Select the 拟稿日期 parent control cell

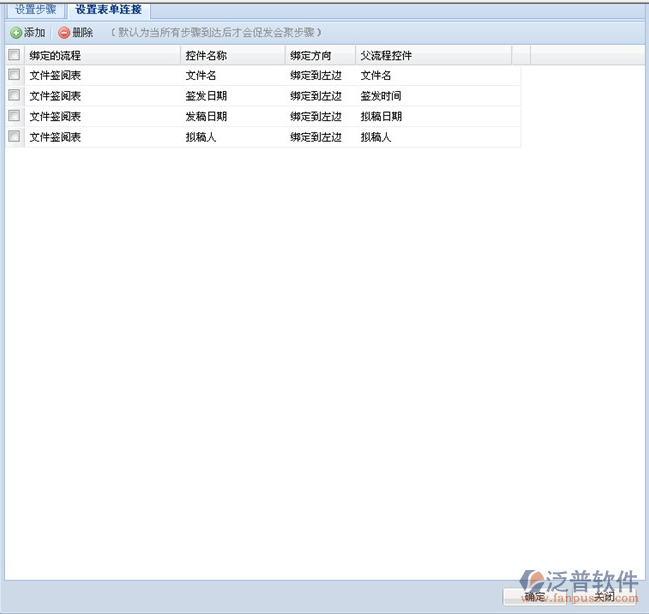[x=381, y=117]
